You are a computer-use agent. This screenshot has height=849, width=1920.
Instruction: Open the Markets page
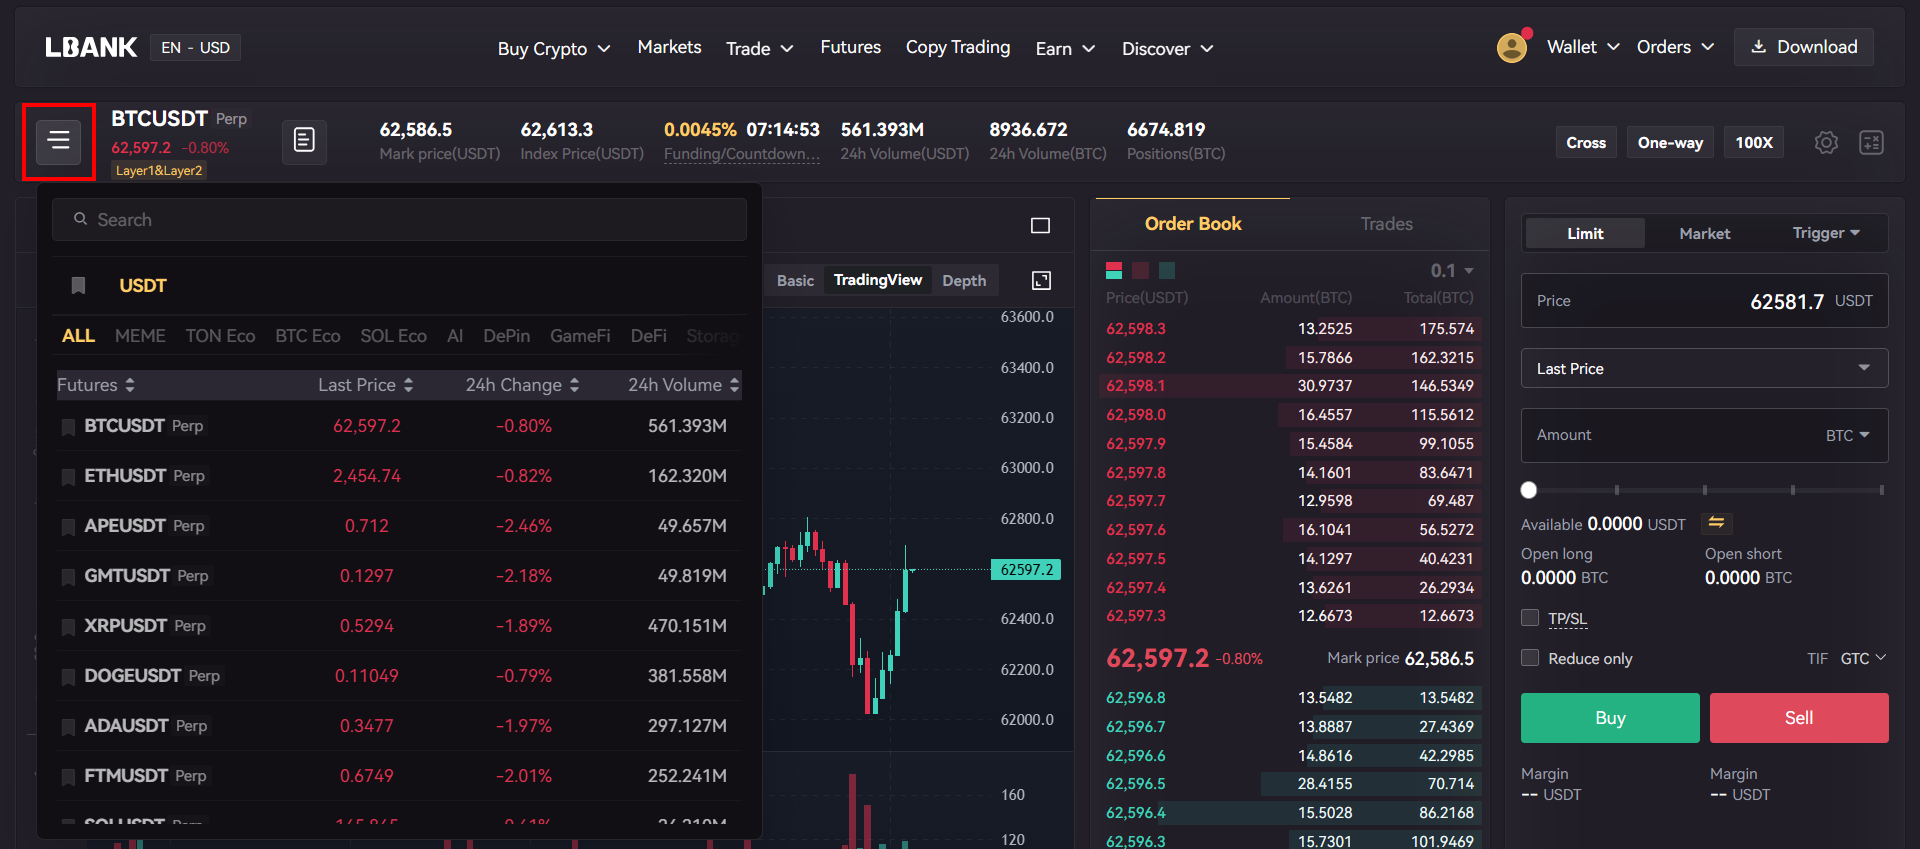coord(669,47)
